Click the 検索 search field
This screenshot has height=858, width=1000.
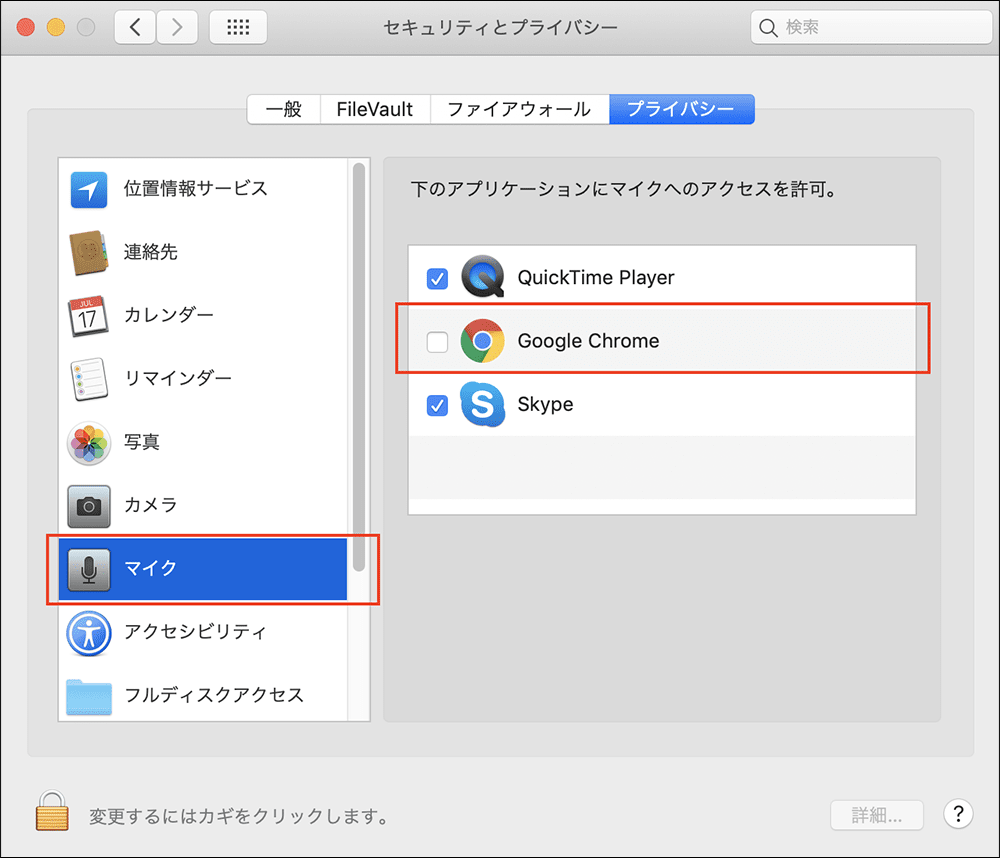pos(871,27)
